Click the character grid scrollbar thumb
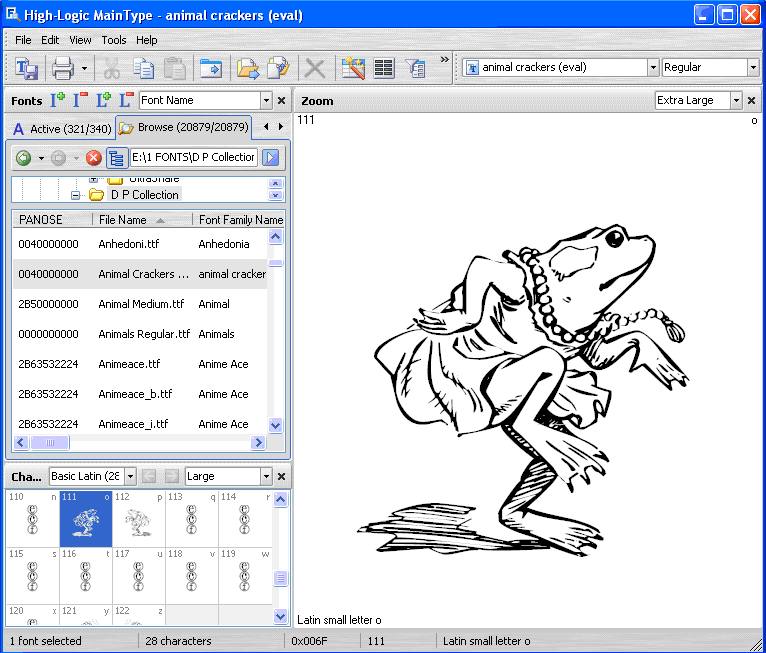 280,578
